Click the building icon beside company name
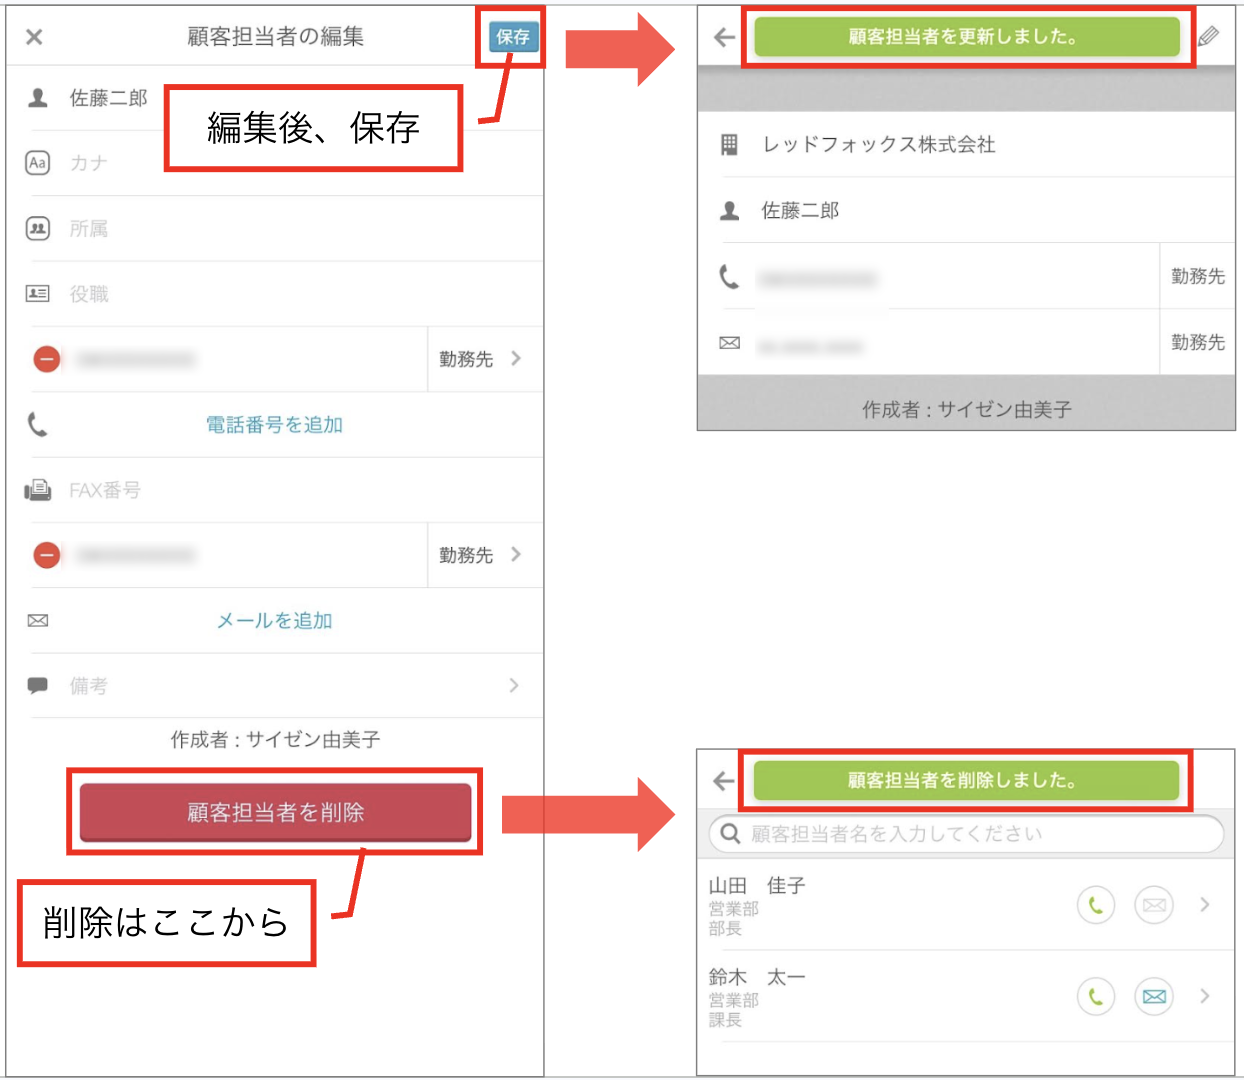Screen dimensions: 1244x1080 tap(730, 145)
